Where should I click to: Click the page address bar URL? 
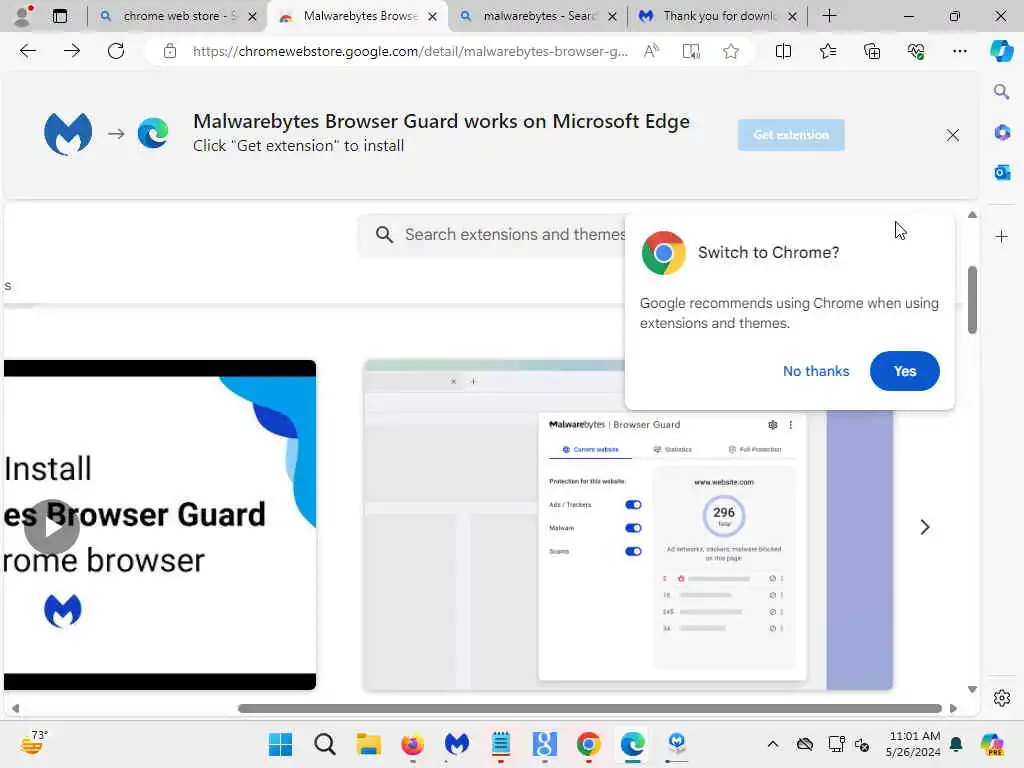(x=409, y=51)
